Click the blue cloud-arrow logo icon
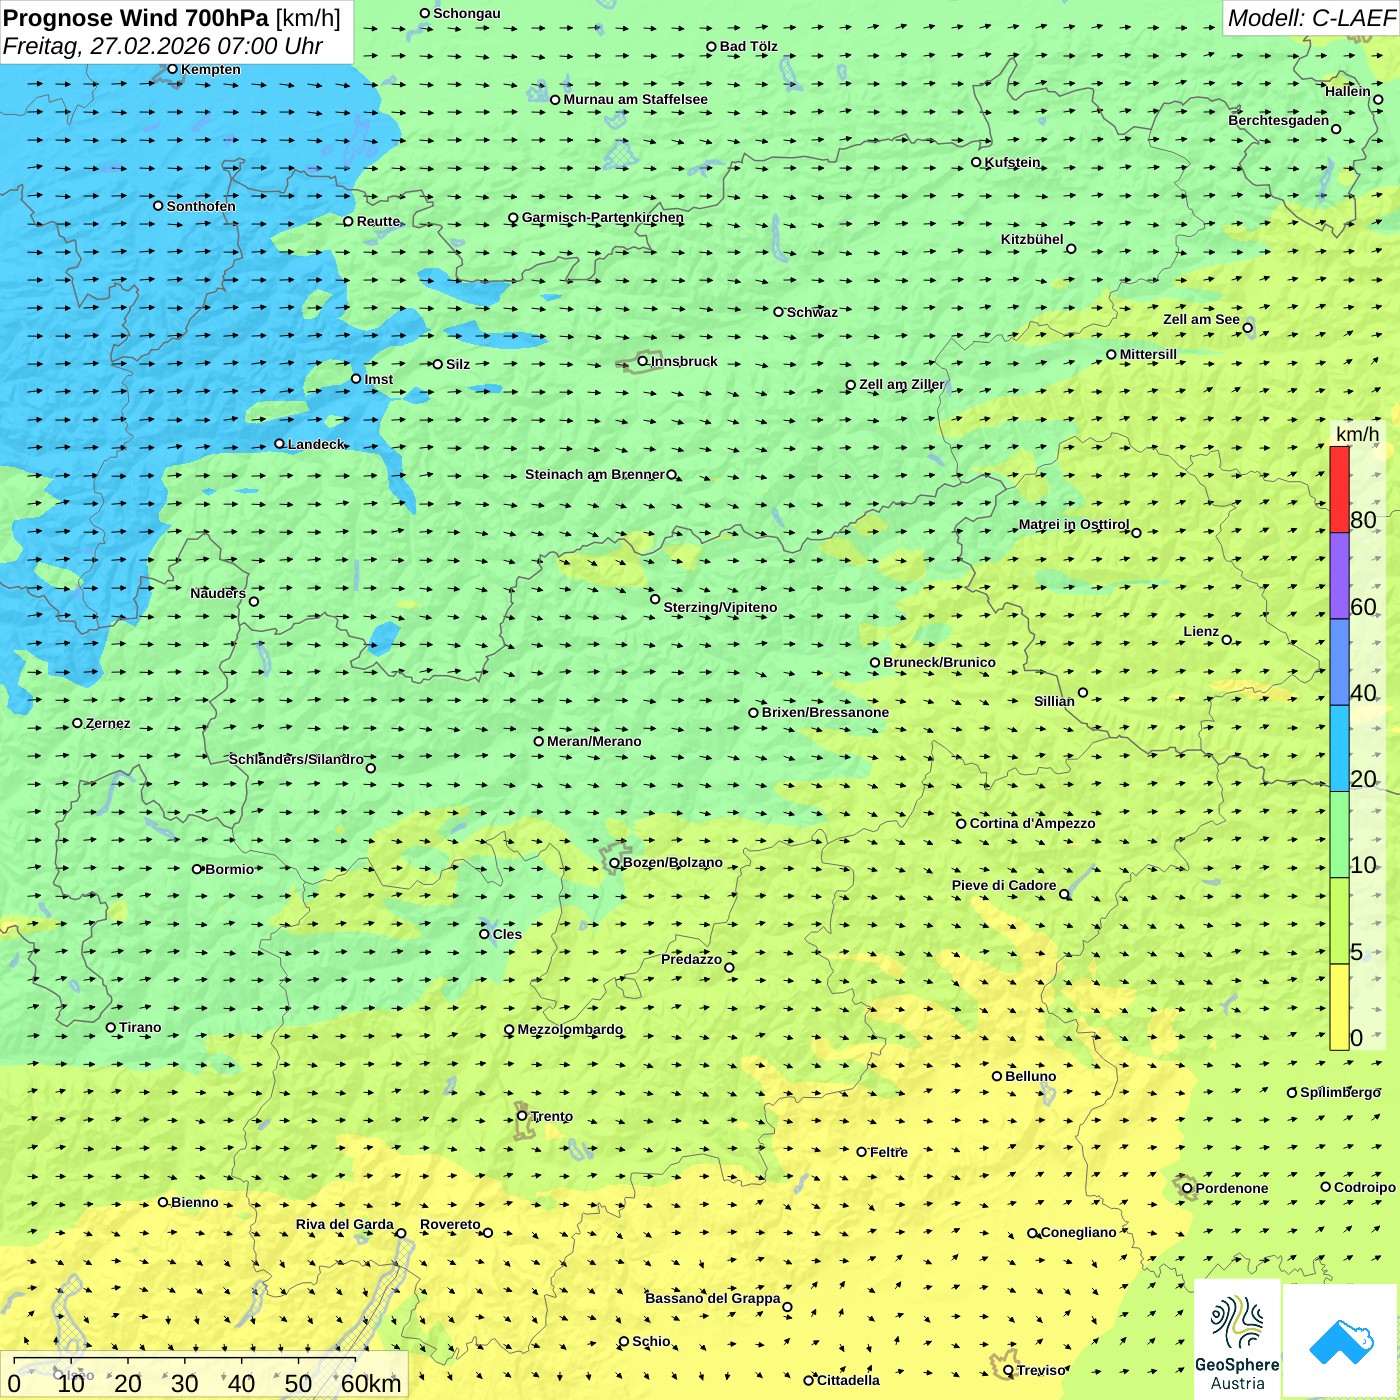Screen dimensions: 1400x1400 click(1341, 1341)
